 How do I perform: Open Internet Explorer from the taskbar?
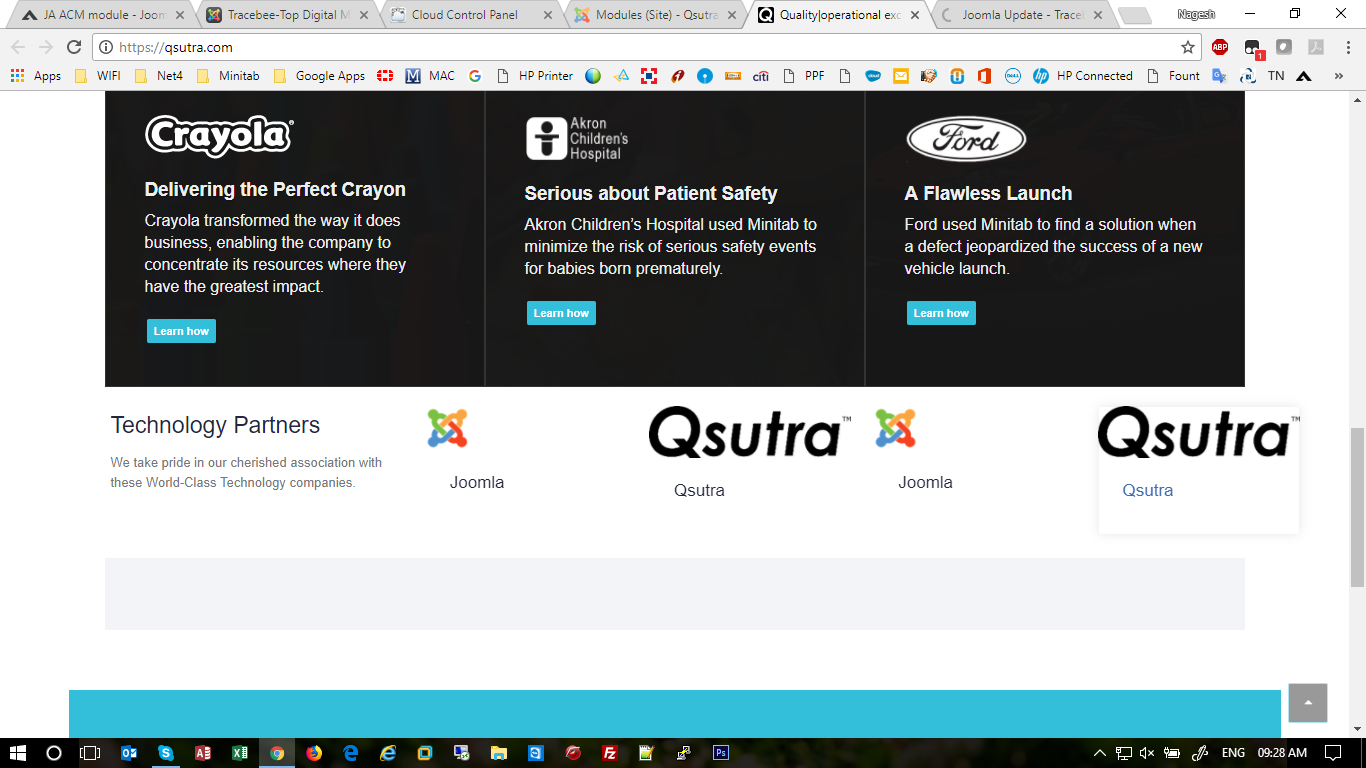click(388, 753)
